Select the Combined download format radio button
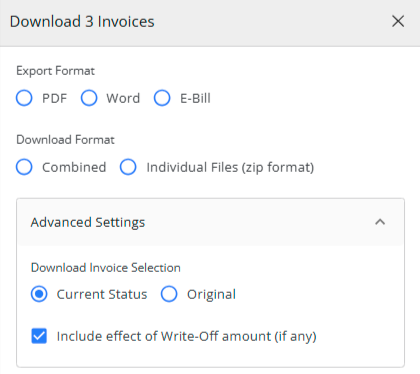The image size is (420, 374). click(x=24, y=167)
